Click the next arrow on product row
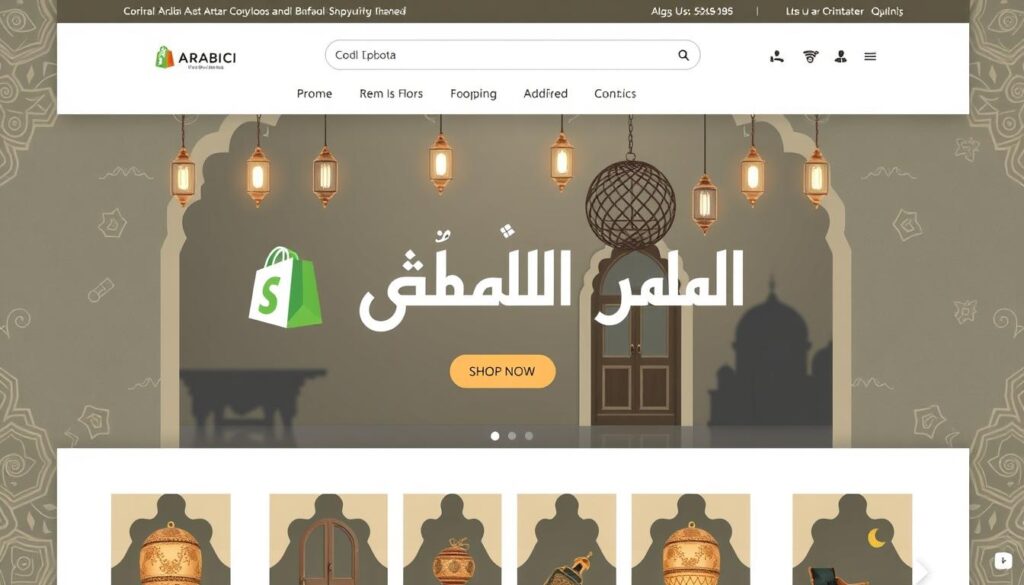 click(921, 571)
